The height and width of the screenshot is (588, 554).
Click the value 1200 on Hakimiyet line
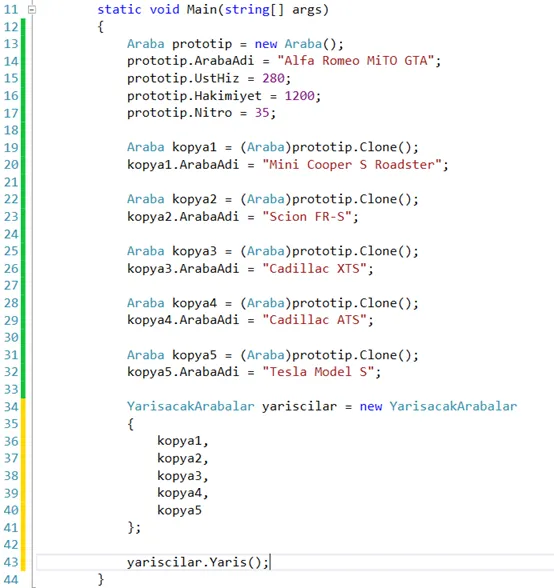(x=299, y=96)
